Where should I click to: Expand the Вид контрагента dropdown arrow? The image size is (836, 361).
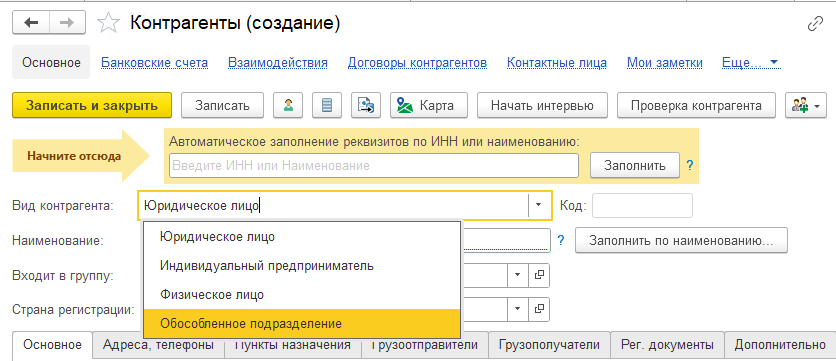pos(538,204)
